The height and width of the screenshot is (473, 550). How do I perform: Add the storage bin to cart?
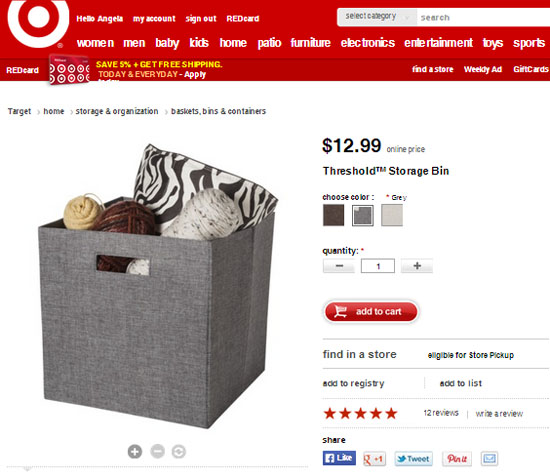(x=371, y=311)
